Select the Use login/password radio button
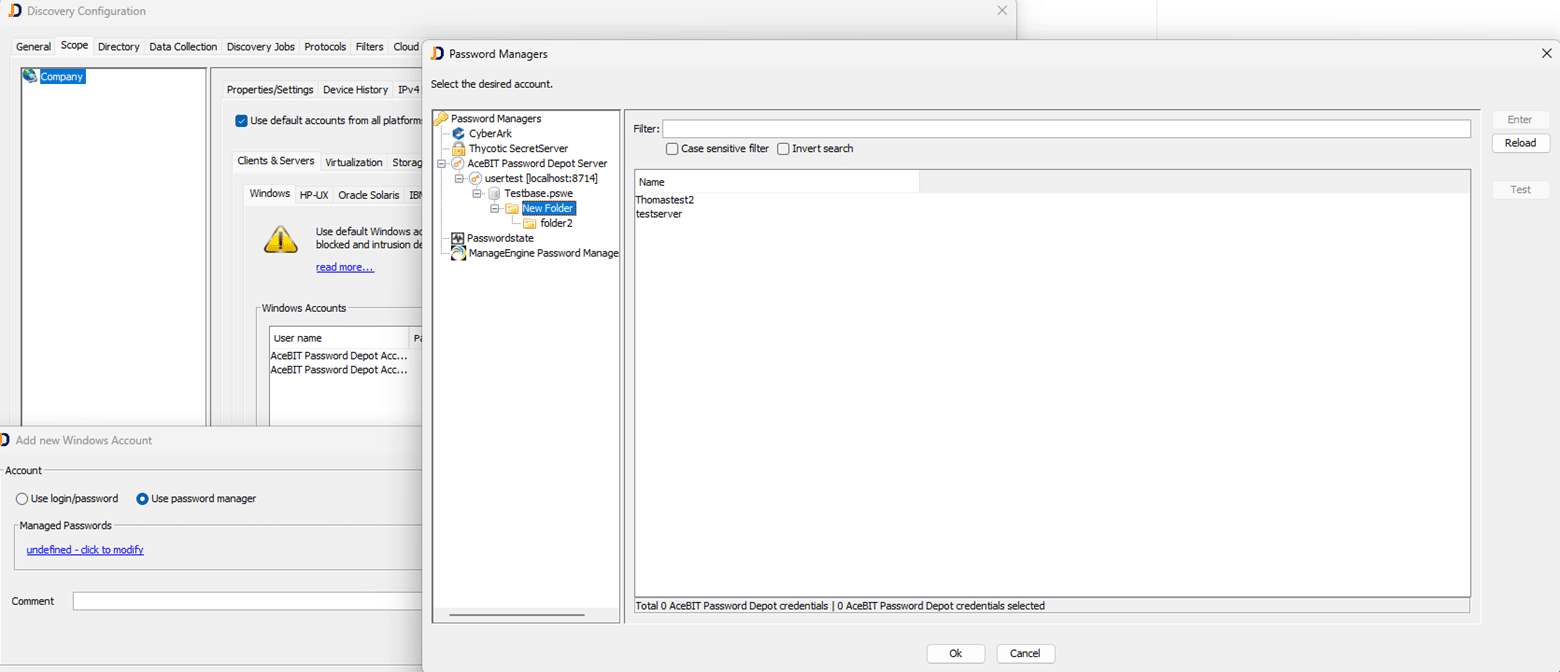Image resolution: width=1560 pixels, height=672 pixels. [22, 499]
